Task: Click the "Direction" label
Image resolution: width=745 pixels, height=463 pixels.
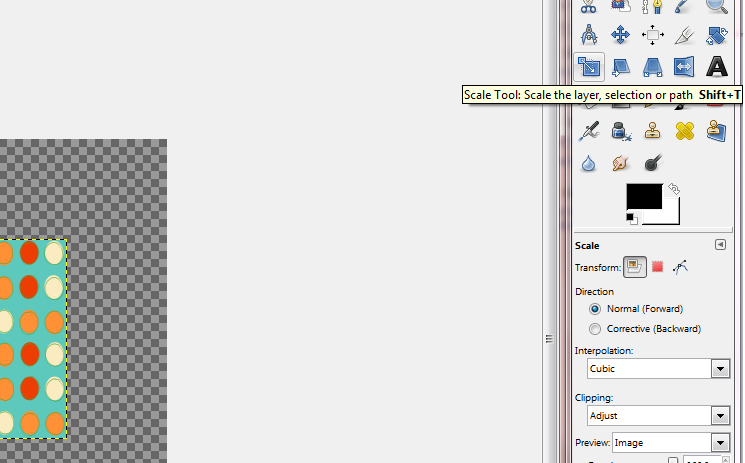Action: click(x=594, y=291)
